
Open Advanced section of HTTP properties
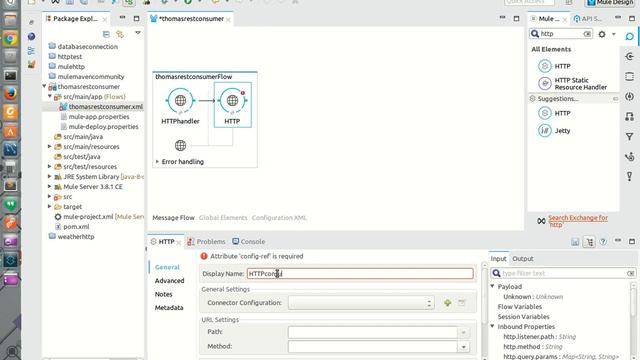169,281
